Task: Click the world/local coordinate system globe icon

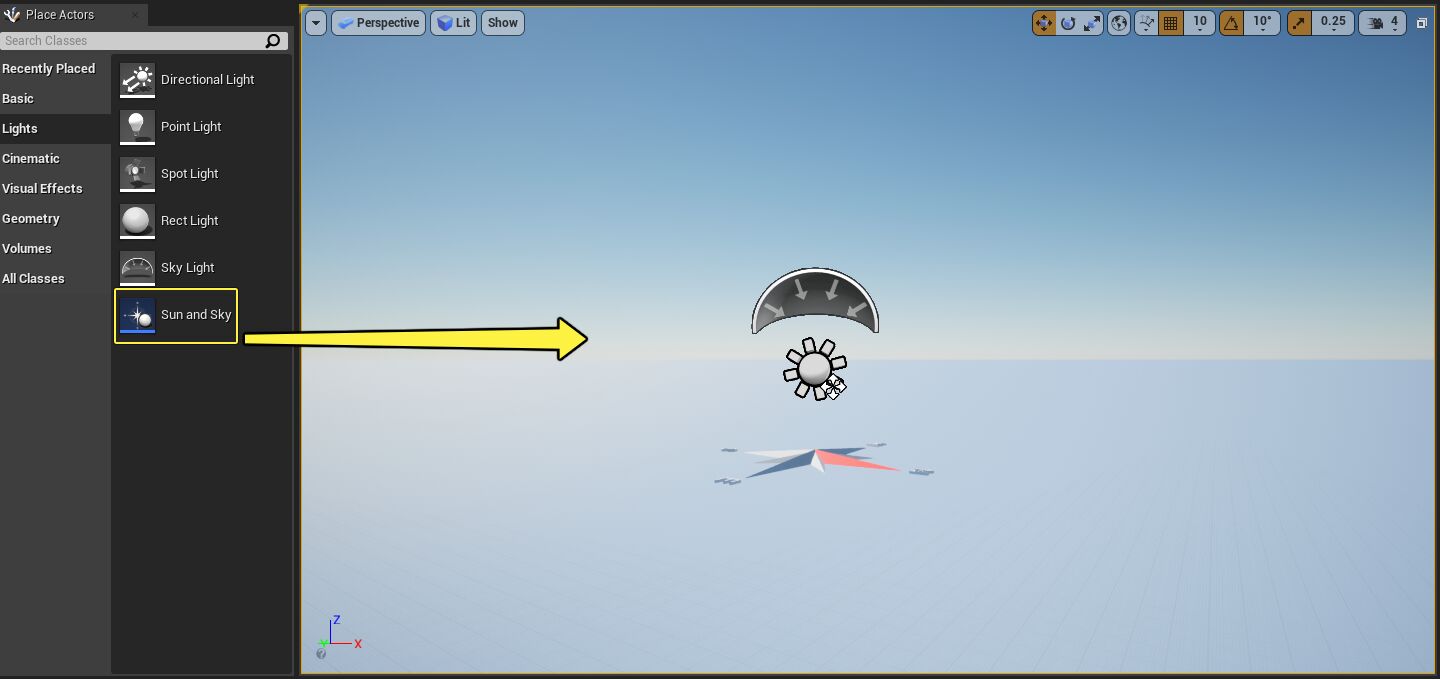Action: click(1119, 22)
